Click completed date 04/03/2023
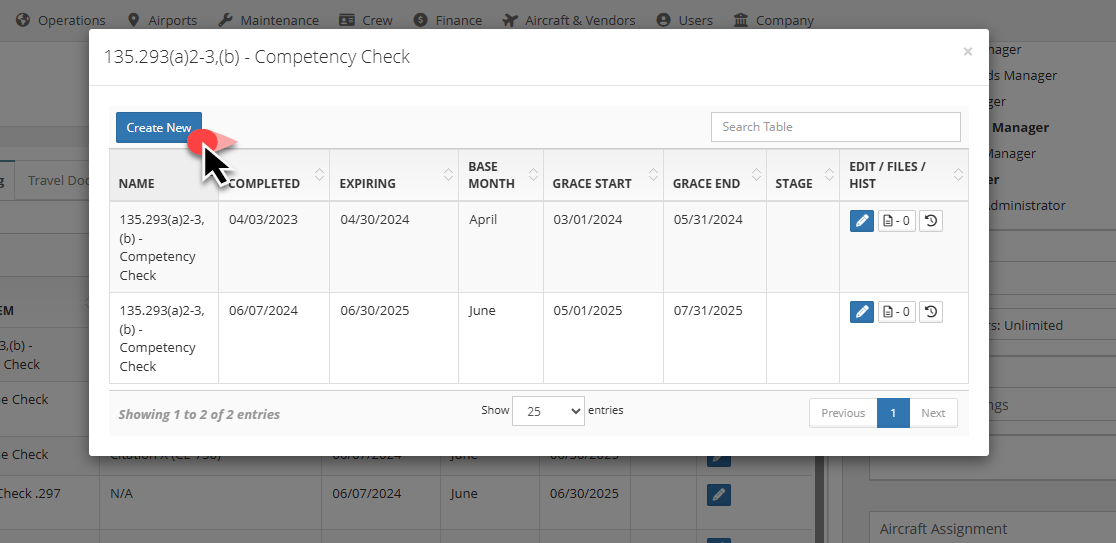 263,219
